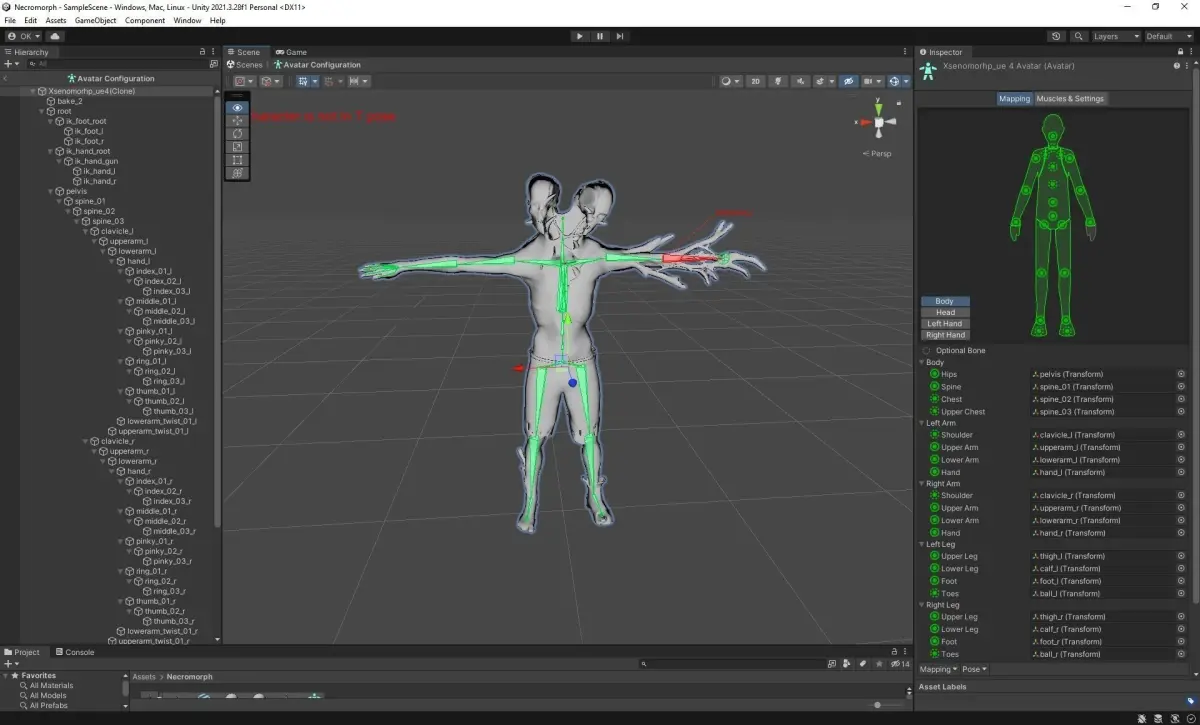Click the Play button
This screenshot has width=1200, height=725.
(579, 36)
